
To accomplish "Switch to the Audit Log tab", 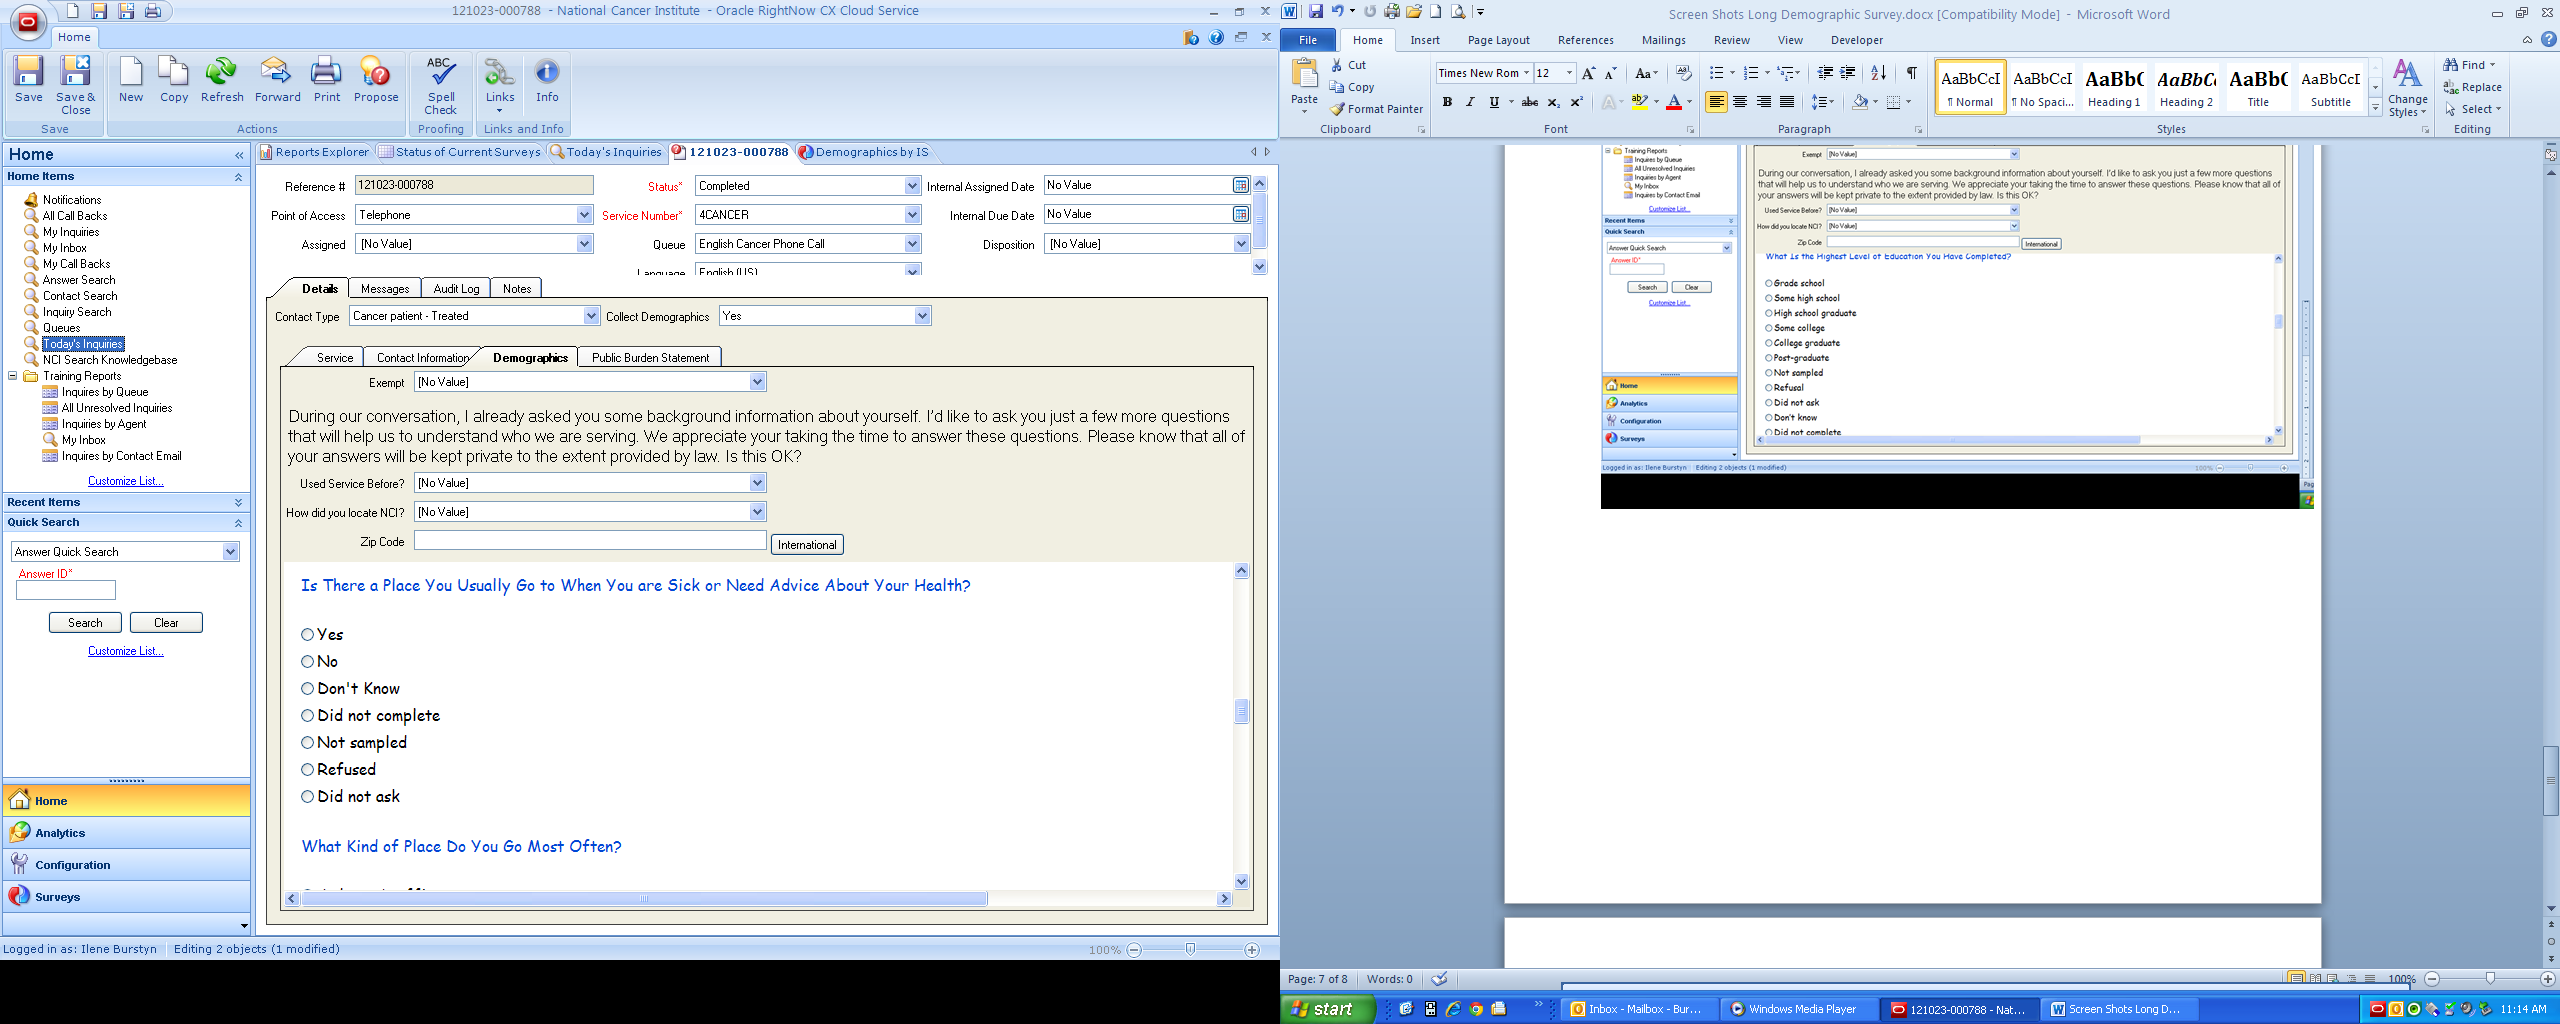I will point(456,289).
